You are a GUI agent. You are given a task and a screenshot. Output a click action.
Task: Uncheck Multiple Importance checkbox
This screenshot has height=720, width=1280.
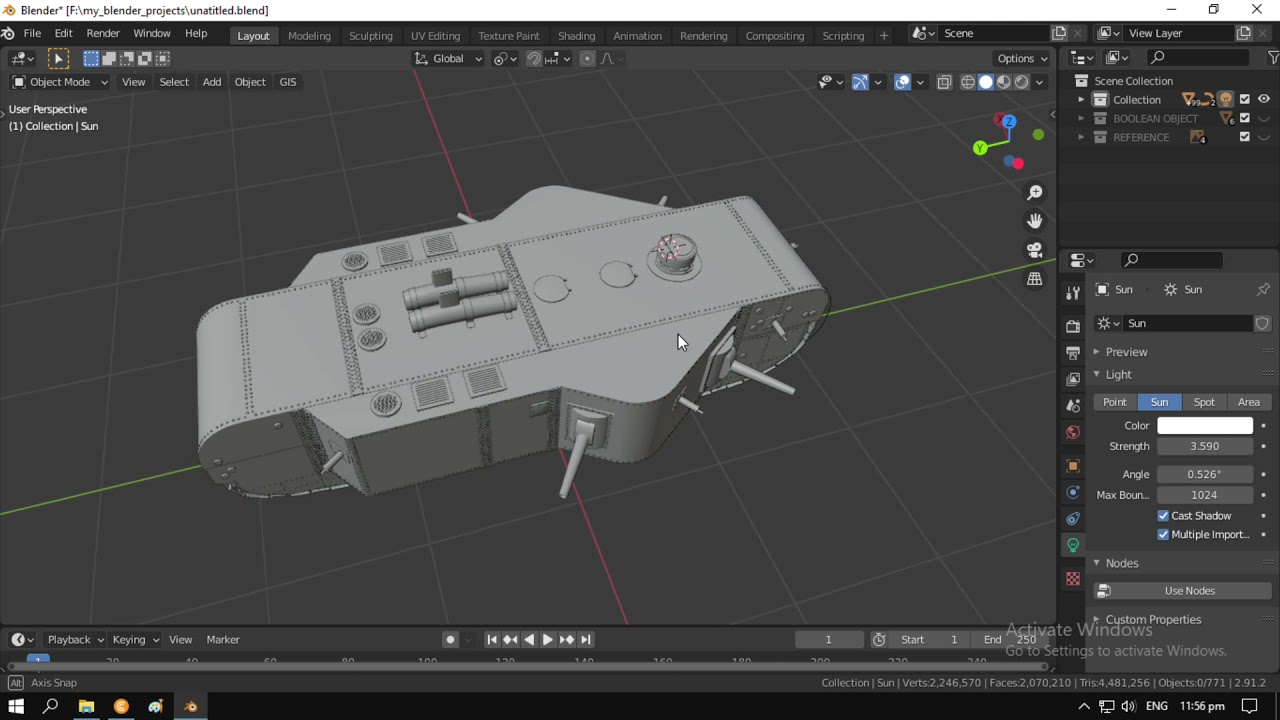1163,535
